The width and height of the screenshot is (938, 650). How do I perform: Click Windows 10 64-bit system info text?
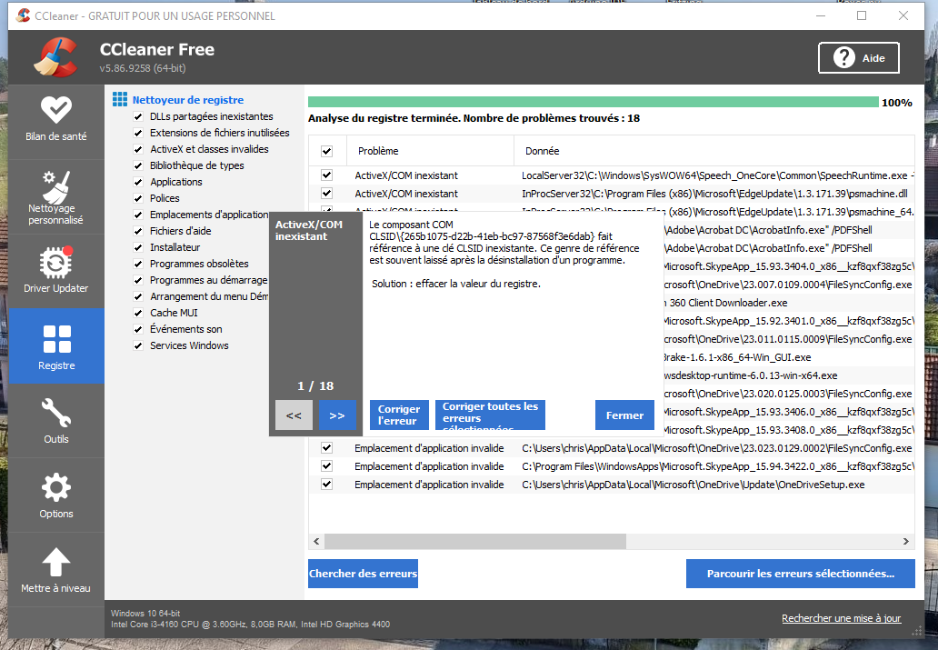pos(145,614)
